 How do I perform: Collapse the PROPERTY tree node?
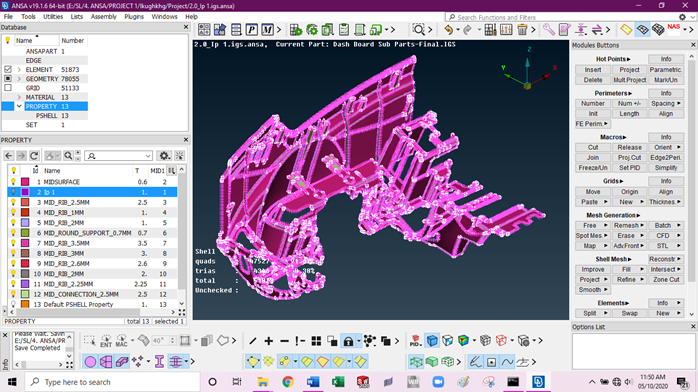[x=19, y=106]
